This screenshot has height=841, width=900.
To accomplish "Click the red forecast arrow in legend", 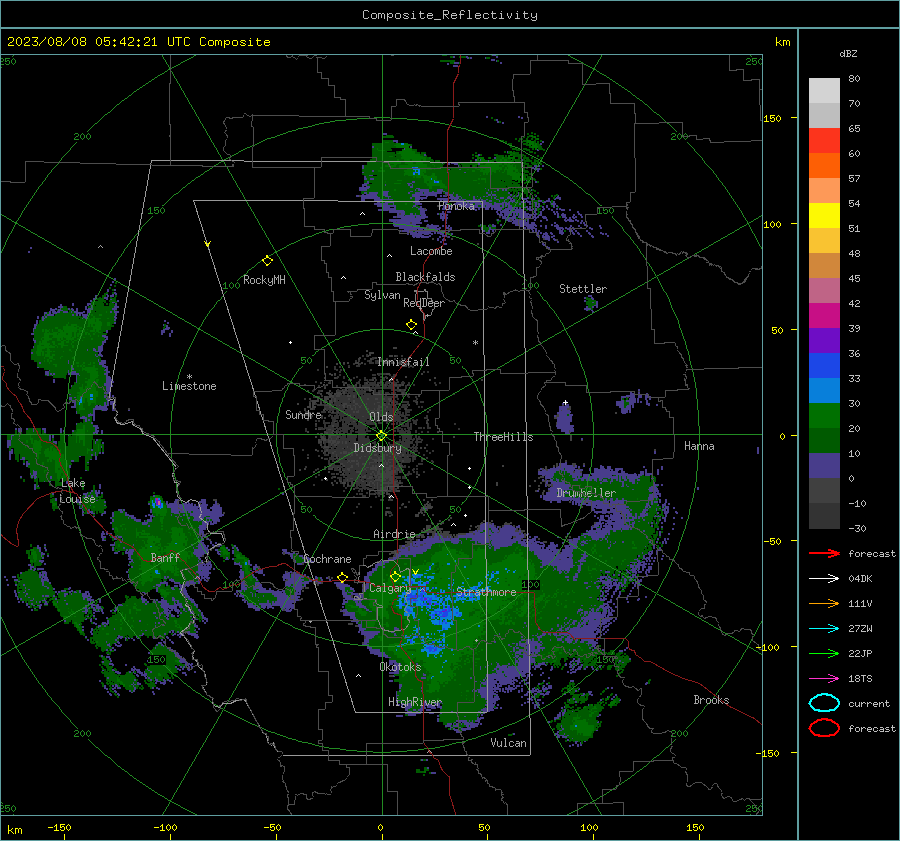I will pos(824,553).
